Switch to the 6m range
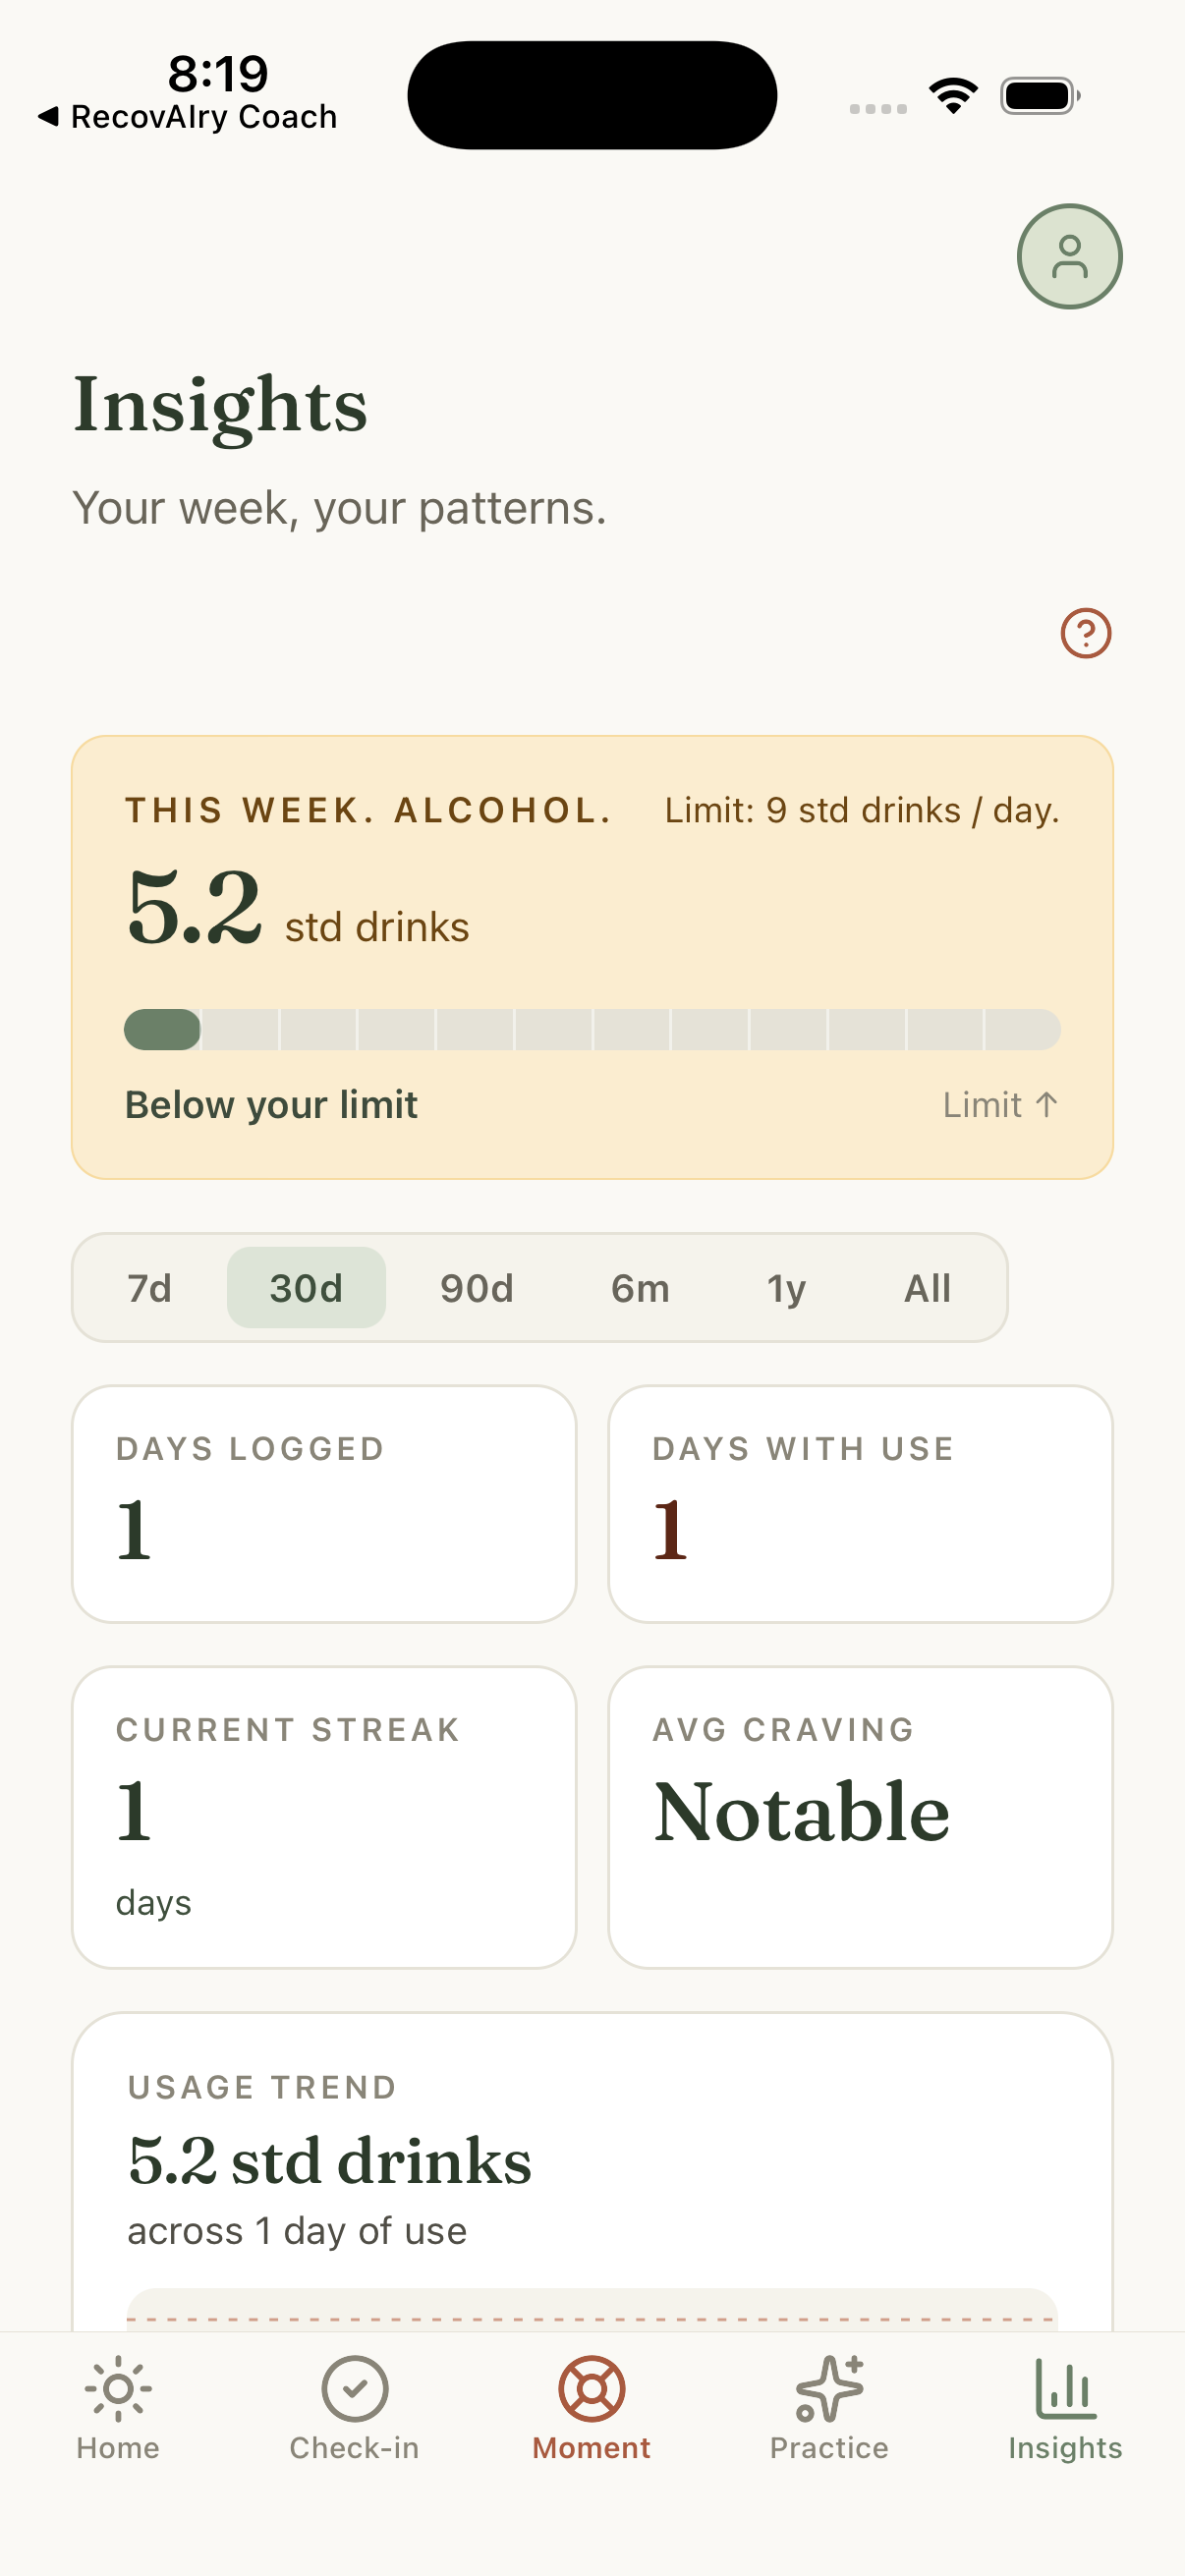 pos(640,1288)
